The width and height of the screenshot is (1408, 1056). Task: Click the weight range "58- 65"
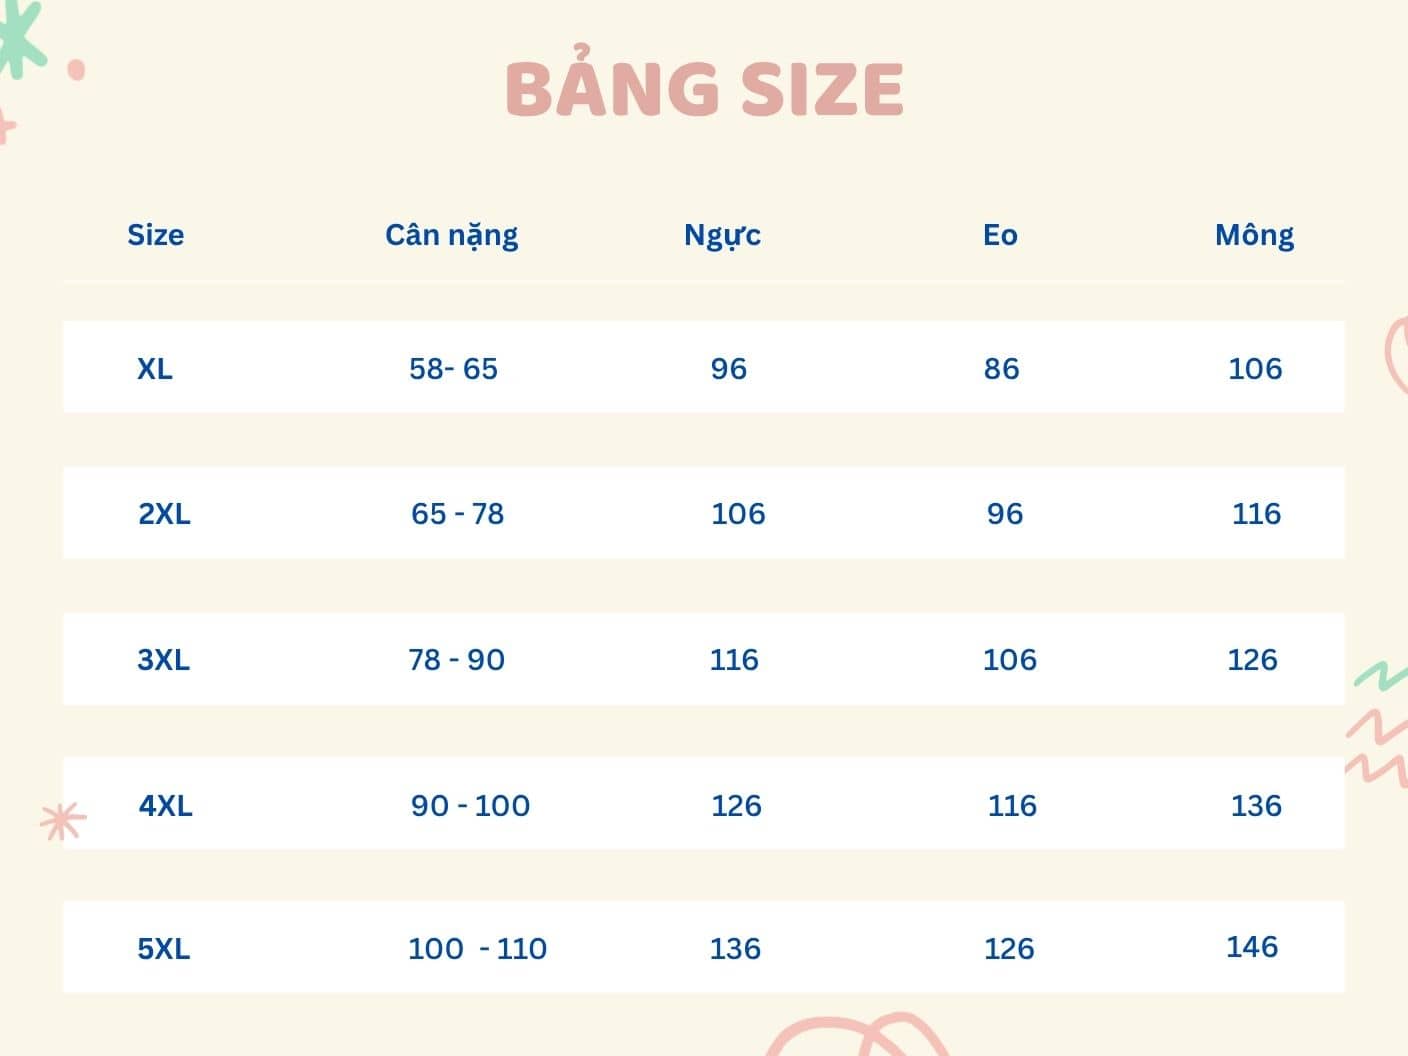453,369
